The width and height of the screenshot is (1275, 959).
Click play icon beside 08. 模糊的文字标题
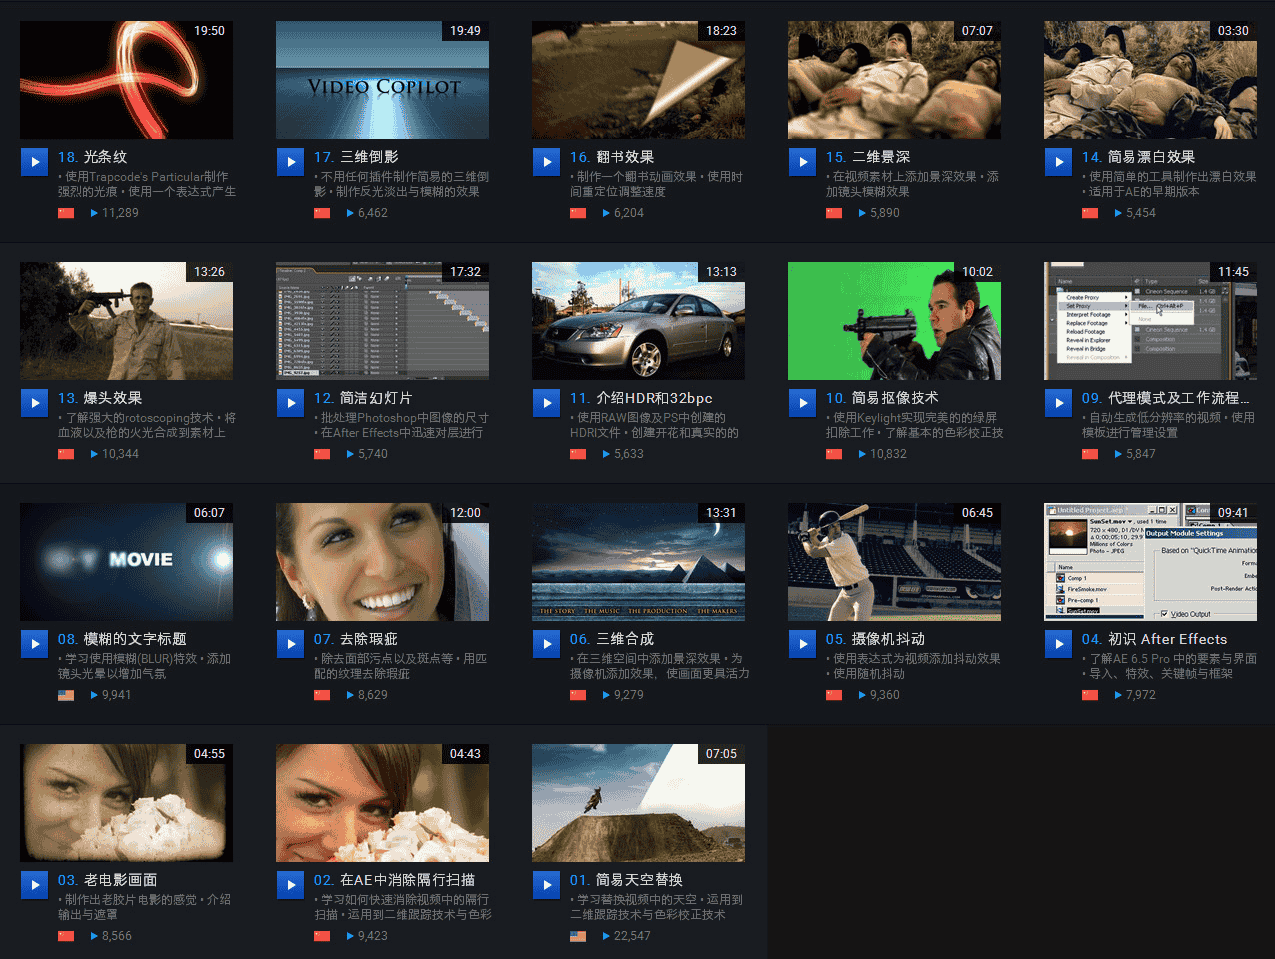pos(34,643)
